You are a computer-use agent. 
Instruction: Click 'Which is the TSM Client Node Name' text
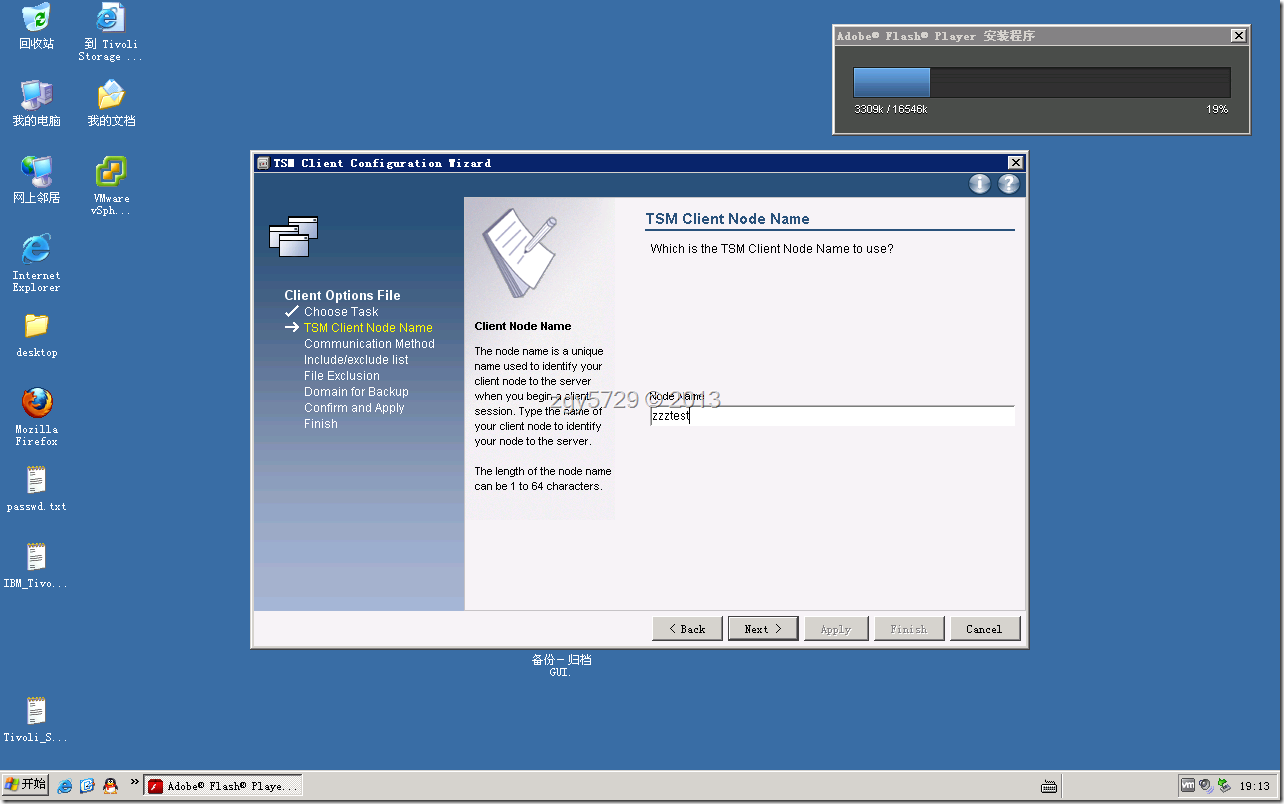(772, 248)
